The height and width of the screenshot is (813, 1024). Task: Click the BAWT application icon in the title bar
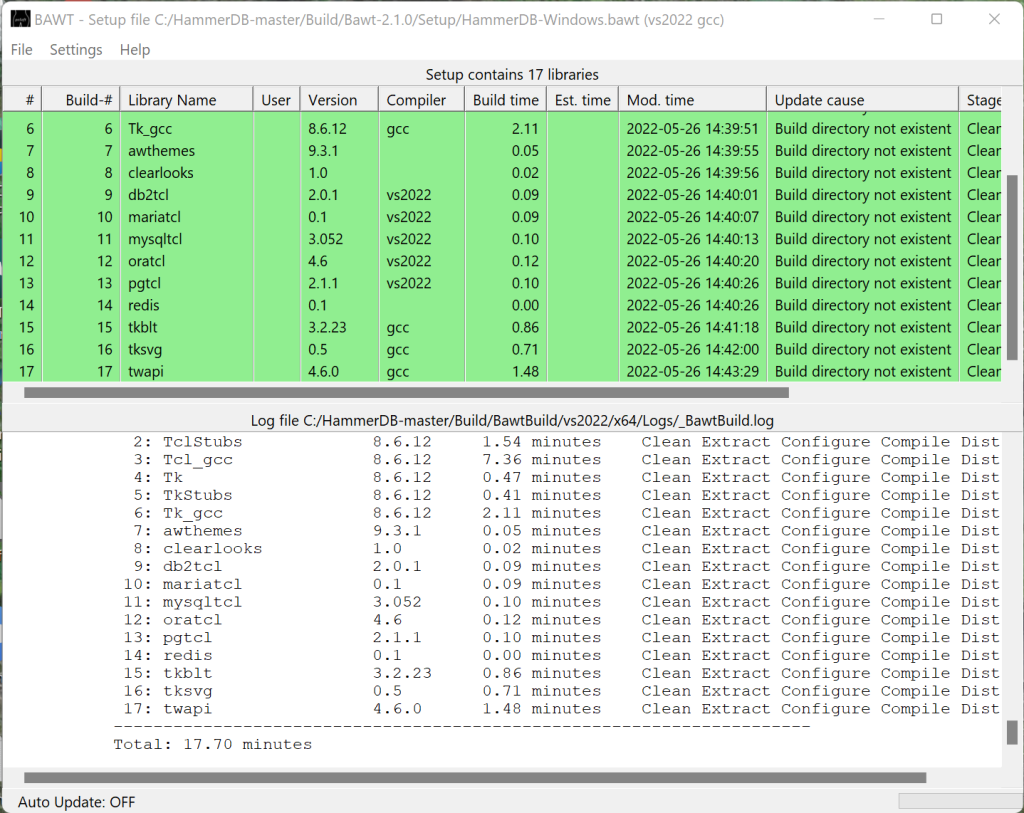[x=22, y=20]
